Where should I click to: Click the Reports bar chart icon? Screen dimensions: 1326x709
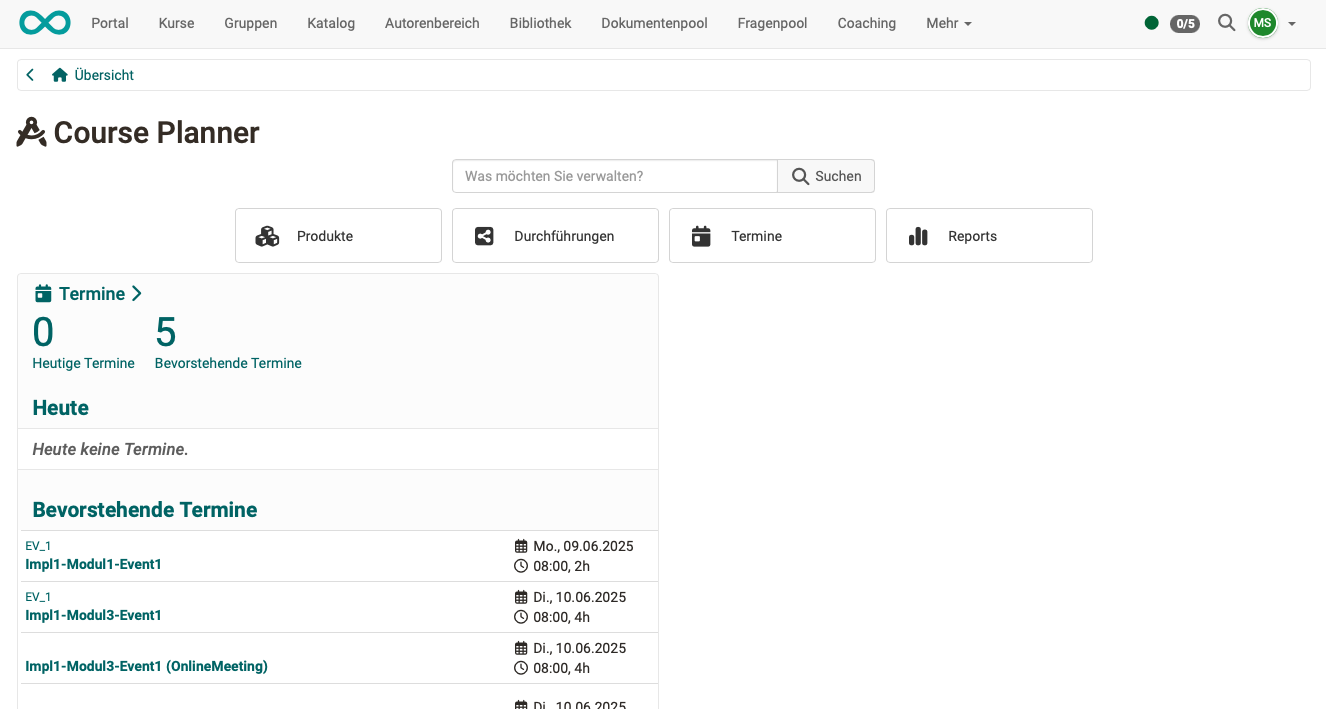tap(918, 235)
